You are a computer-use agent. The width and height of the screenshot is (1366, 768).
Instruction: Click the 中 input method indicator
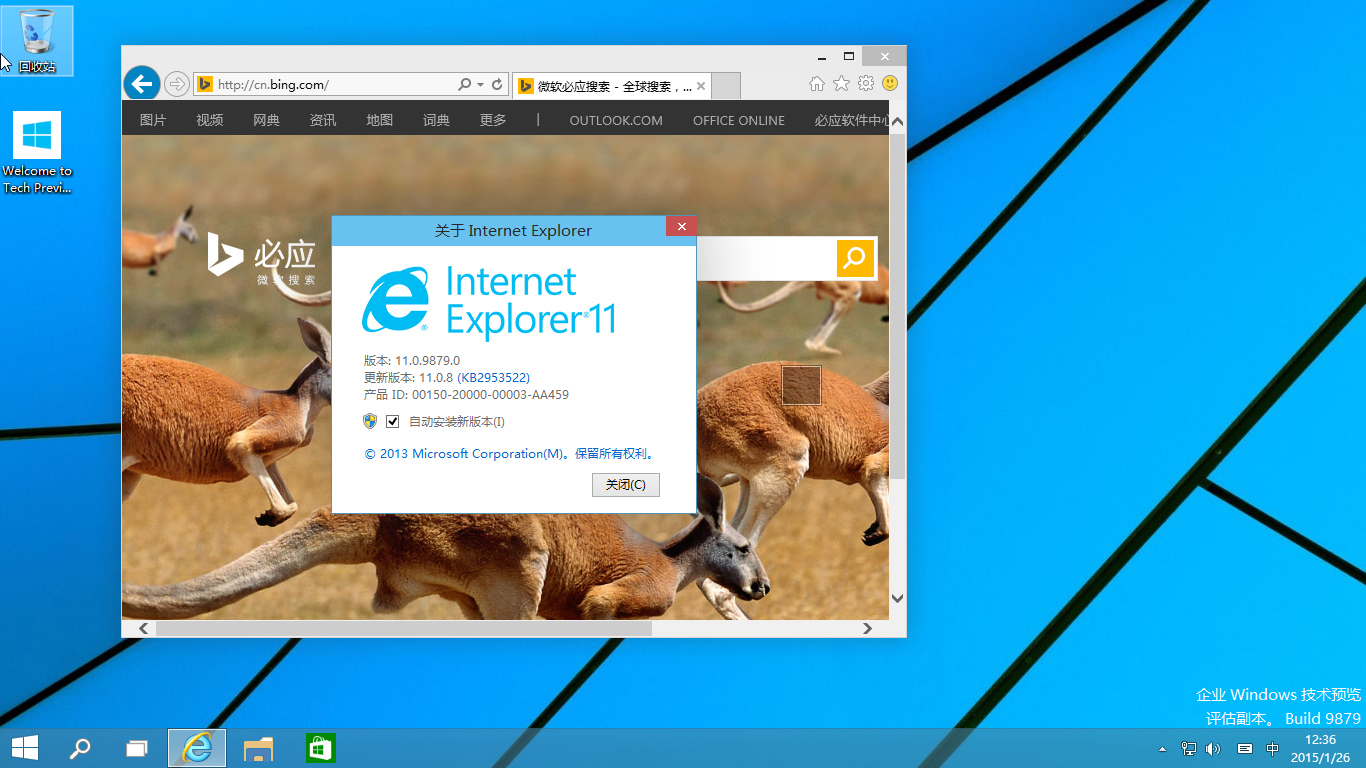tap(1273, 748)
